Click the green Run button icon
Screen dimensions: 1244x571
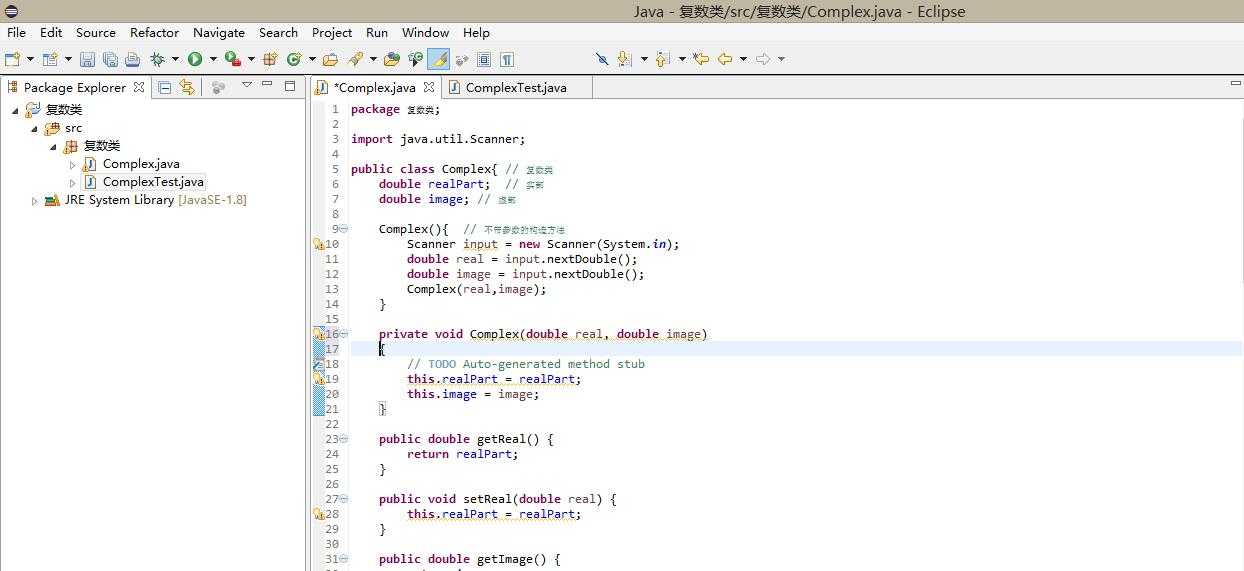[x=195, y=59]
